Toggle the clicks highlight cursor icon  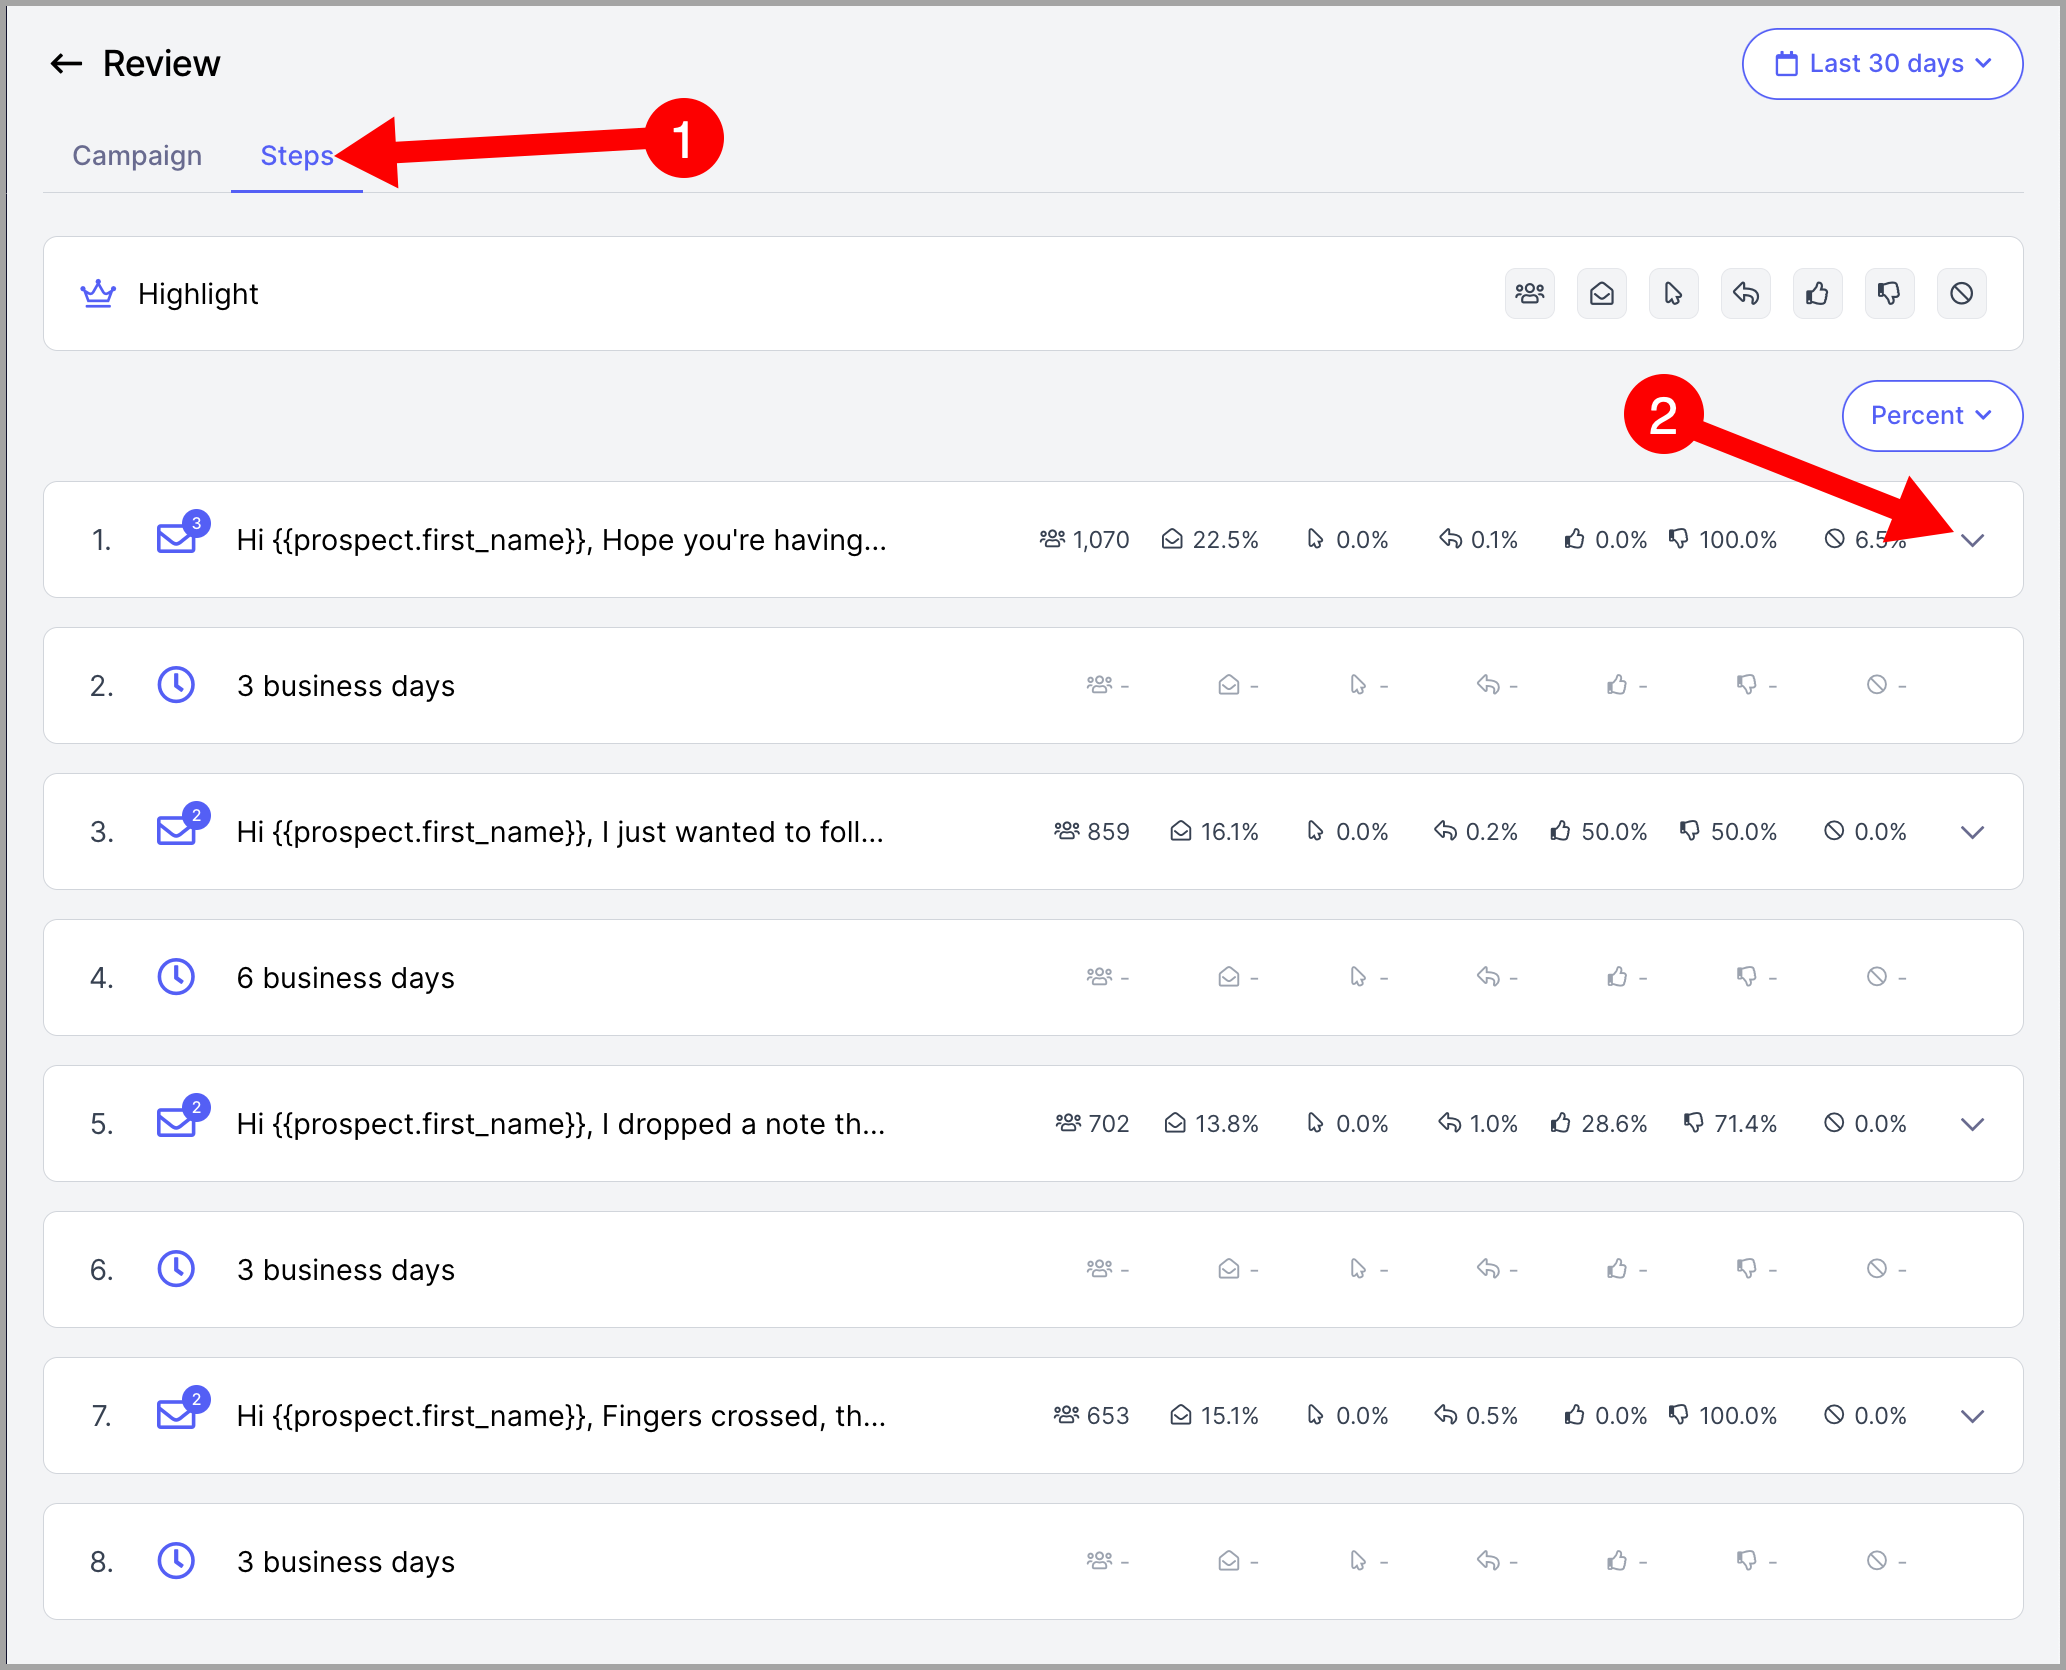click(x=1674, y=294)
